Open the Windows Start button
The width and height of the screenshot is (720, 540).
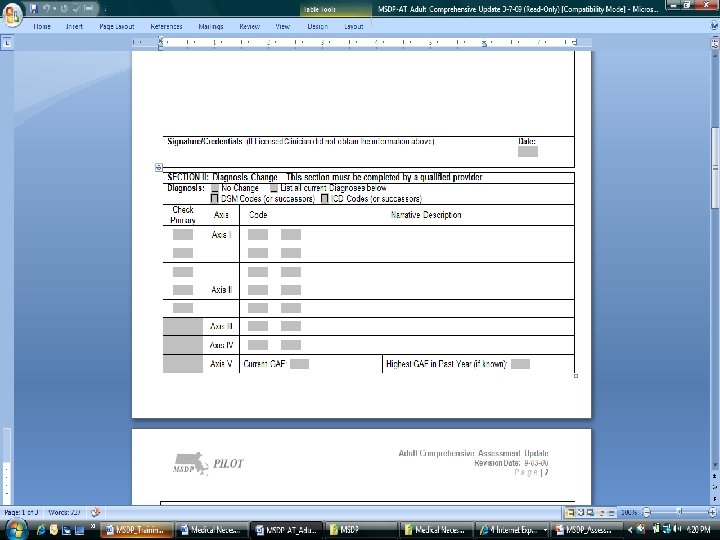pos(15,529)
